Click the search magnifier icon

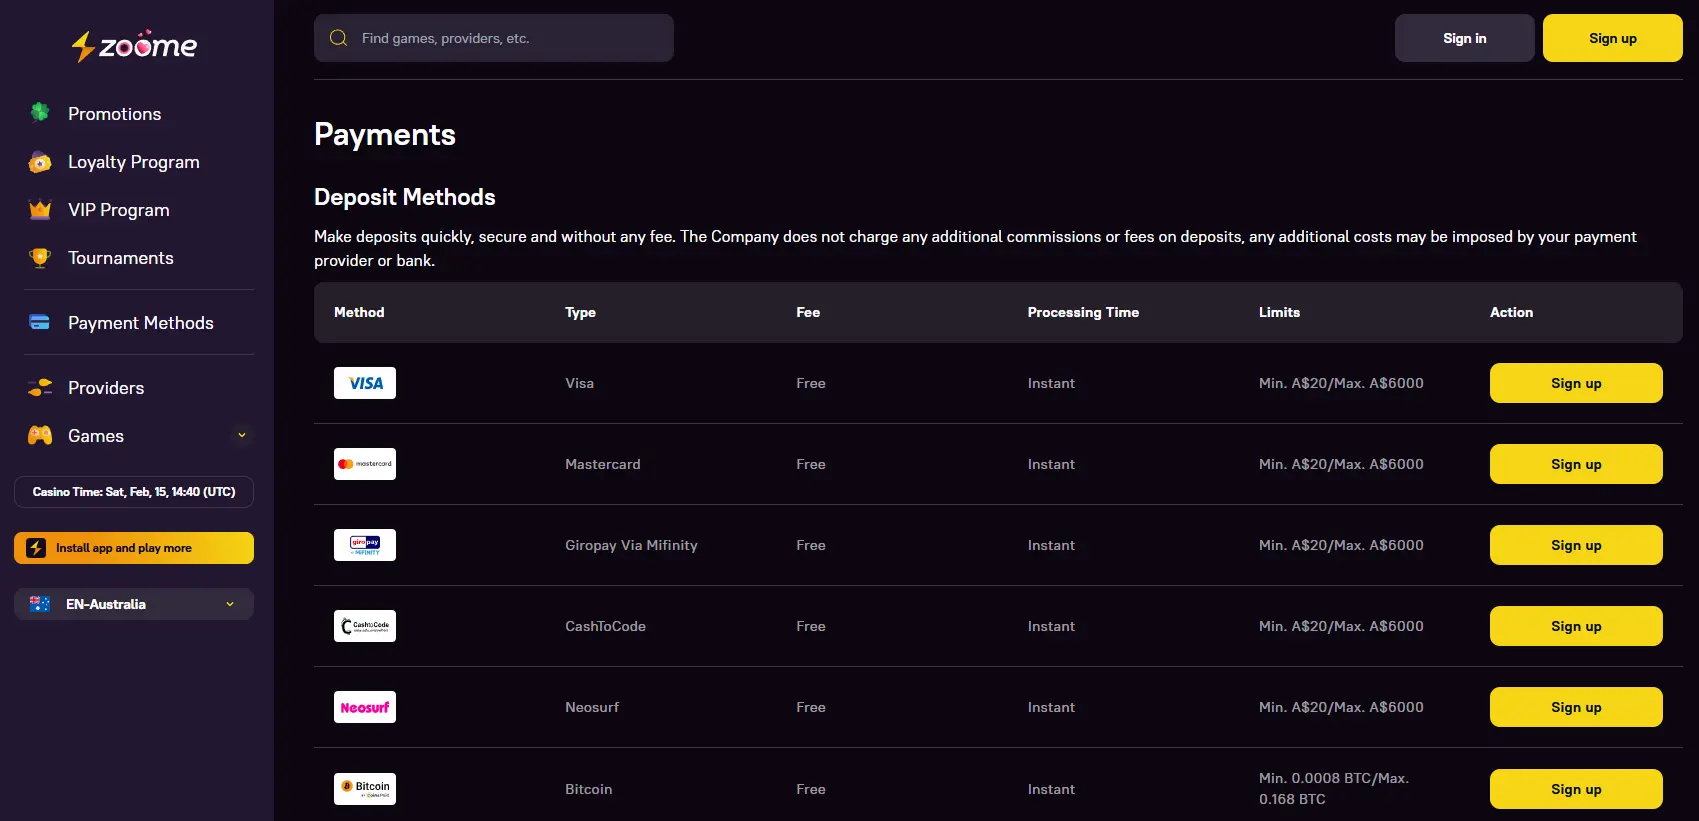pos(339,38)
